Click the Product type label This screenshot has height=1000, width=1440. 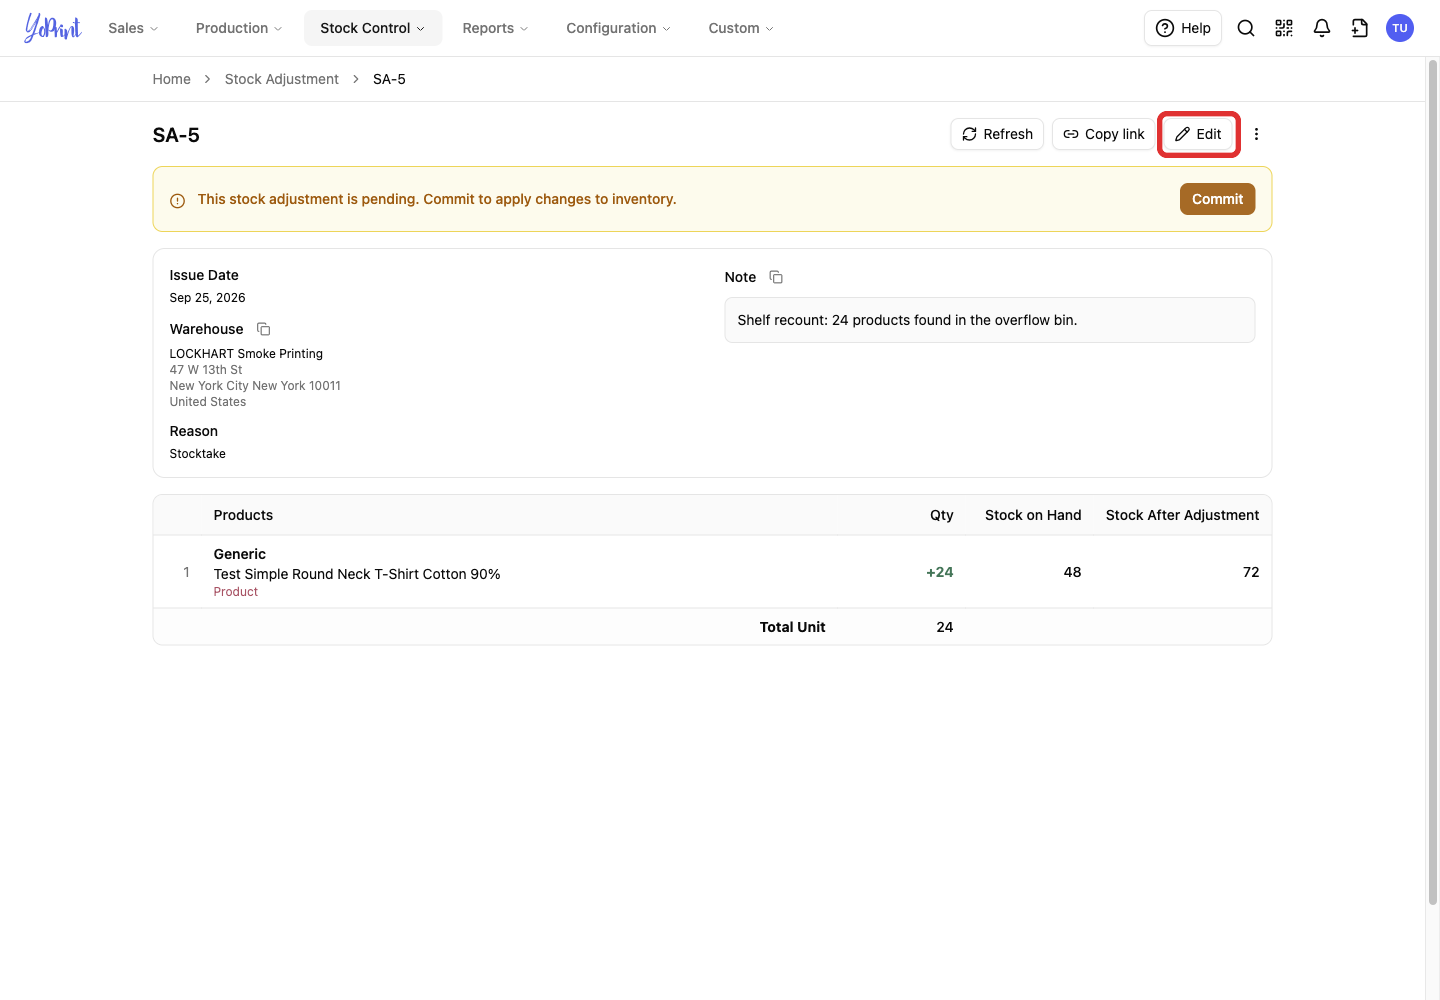click(235, 592)
